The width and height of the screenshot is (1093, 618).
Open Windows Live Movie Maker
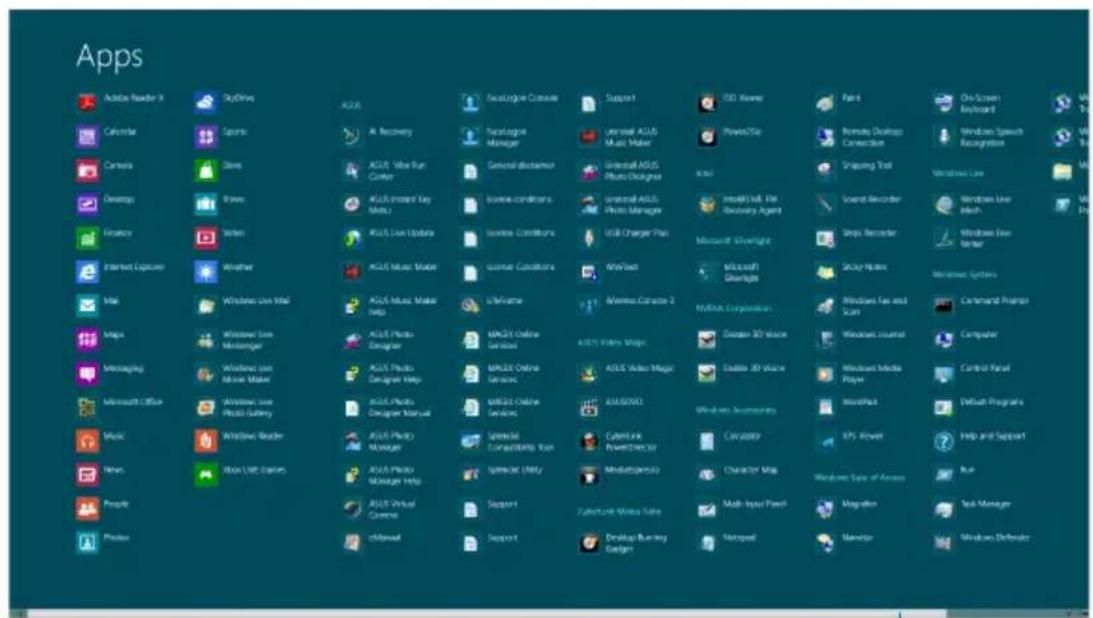coord(234,373)
